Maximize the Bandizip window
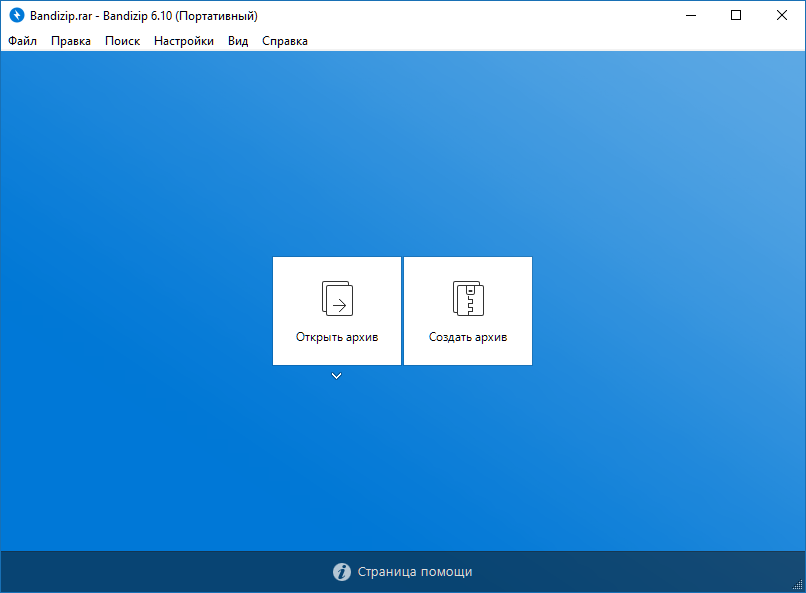This screenshot has height=593, width=806. 736,15
